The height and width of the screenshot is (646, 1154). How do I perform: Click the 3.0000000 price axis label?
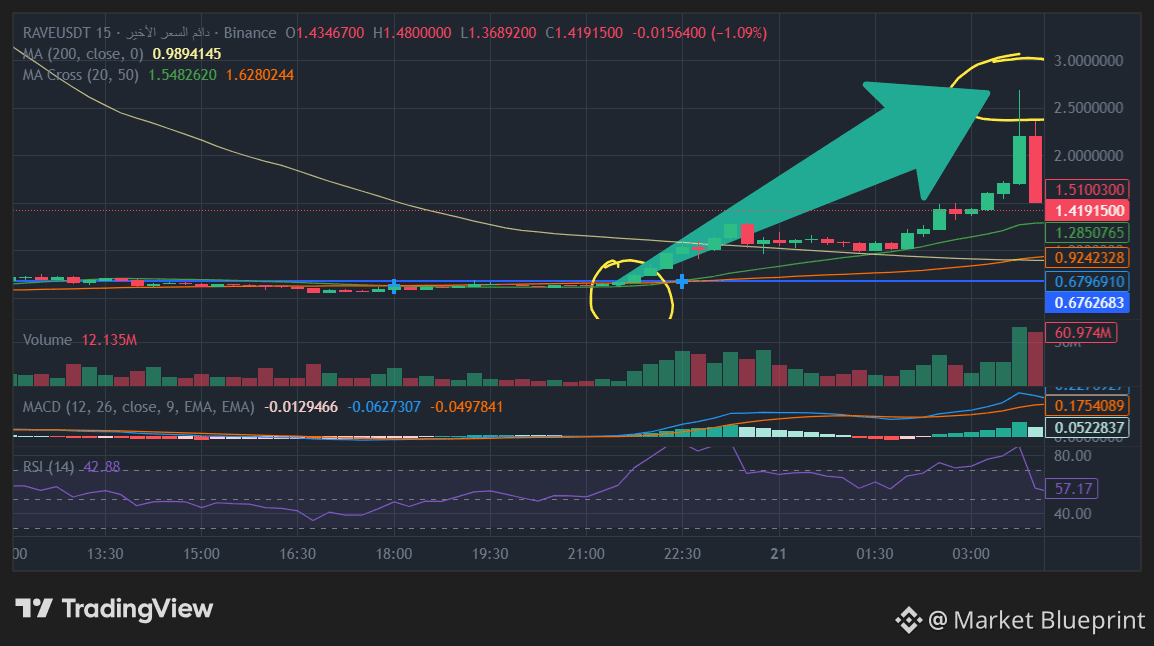click(x=1088, y=61)
